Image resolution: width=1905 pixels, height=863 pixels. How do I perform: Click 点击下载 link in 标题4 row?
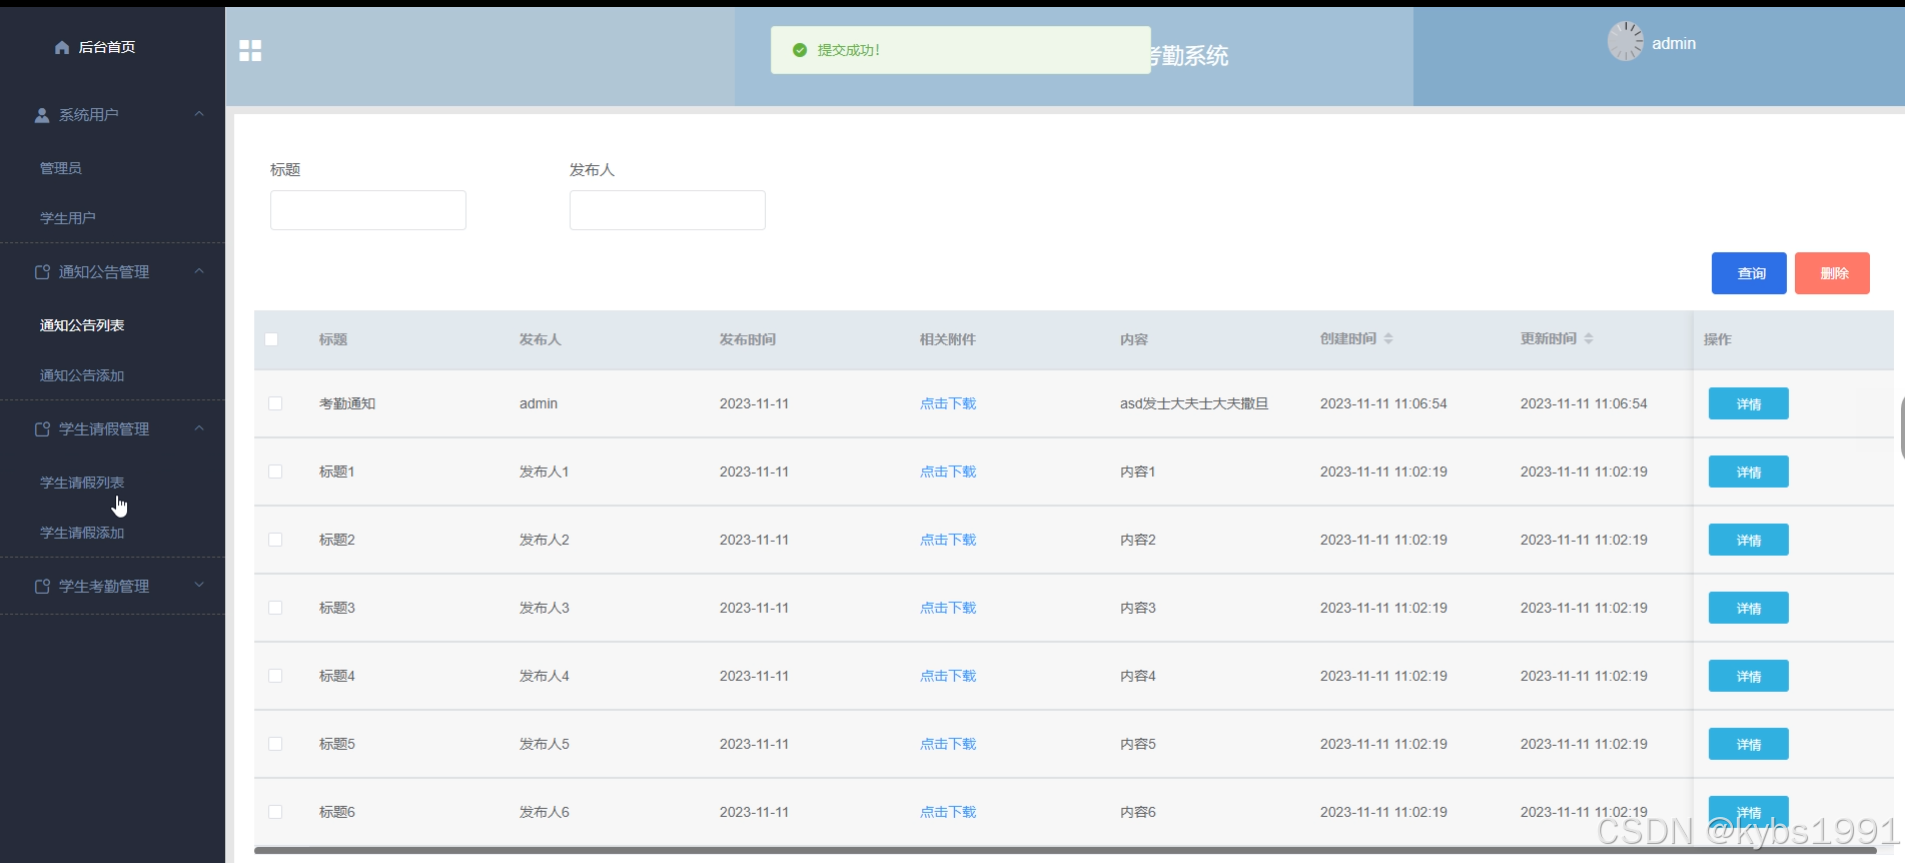pos(948,676)
